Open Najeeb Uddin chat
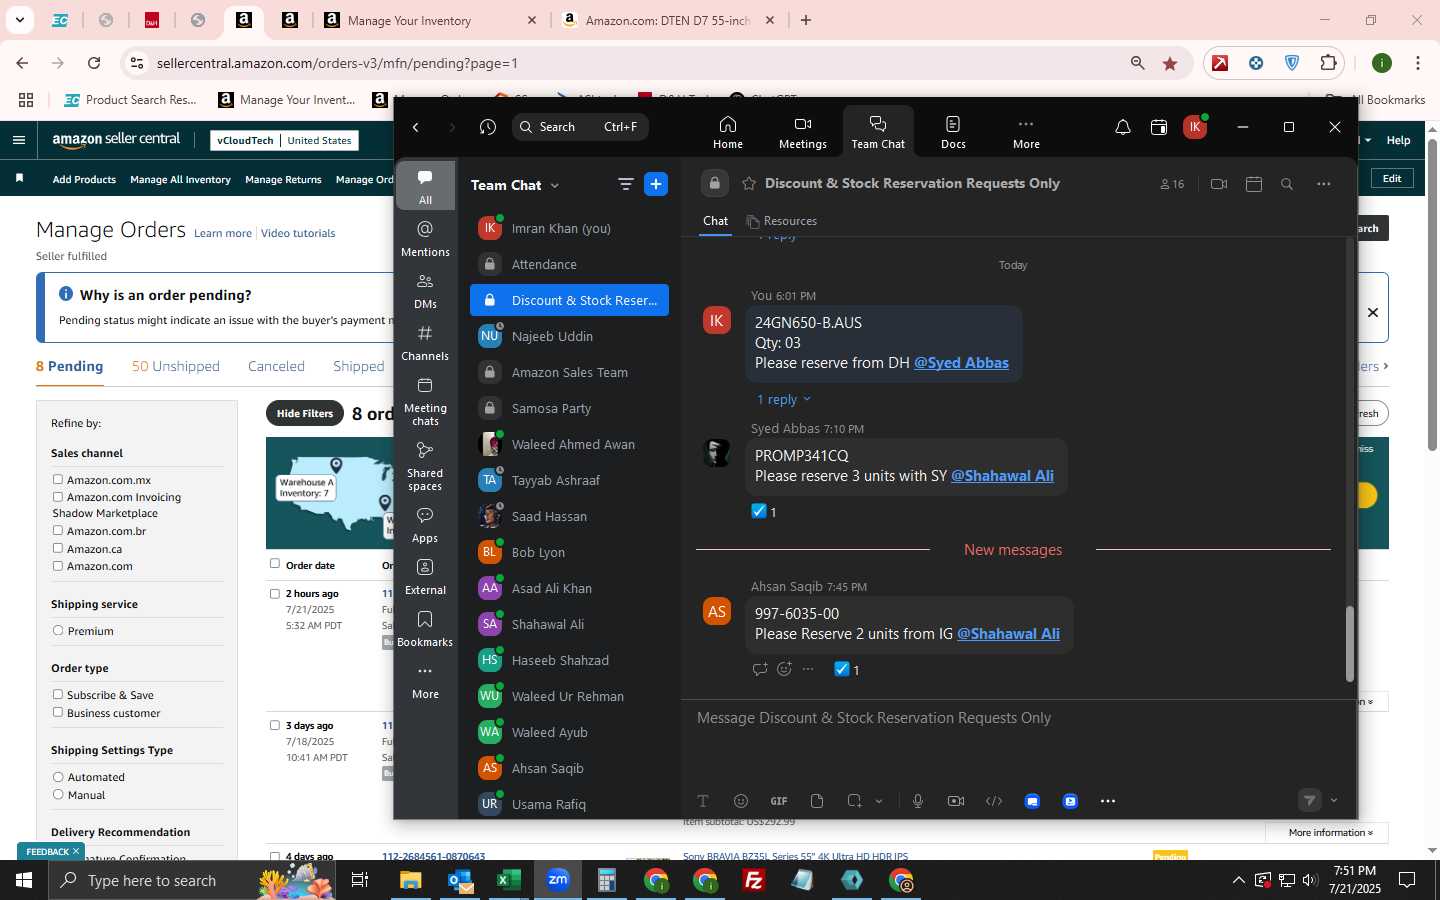Image resolution: width=1440 pixels, height=900 pixels. click(x=569, y=336)
